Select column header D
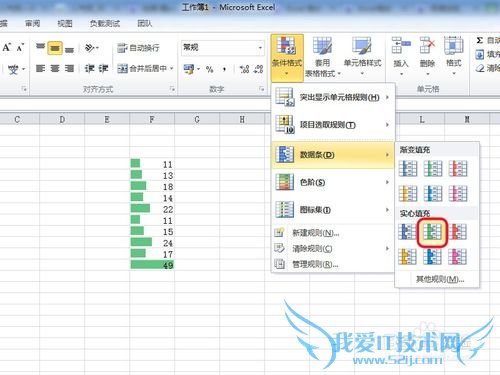 pos(62,119)
